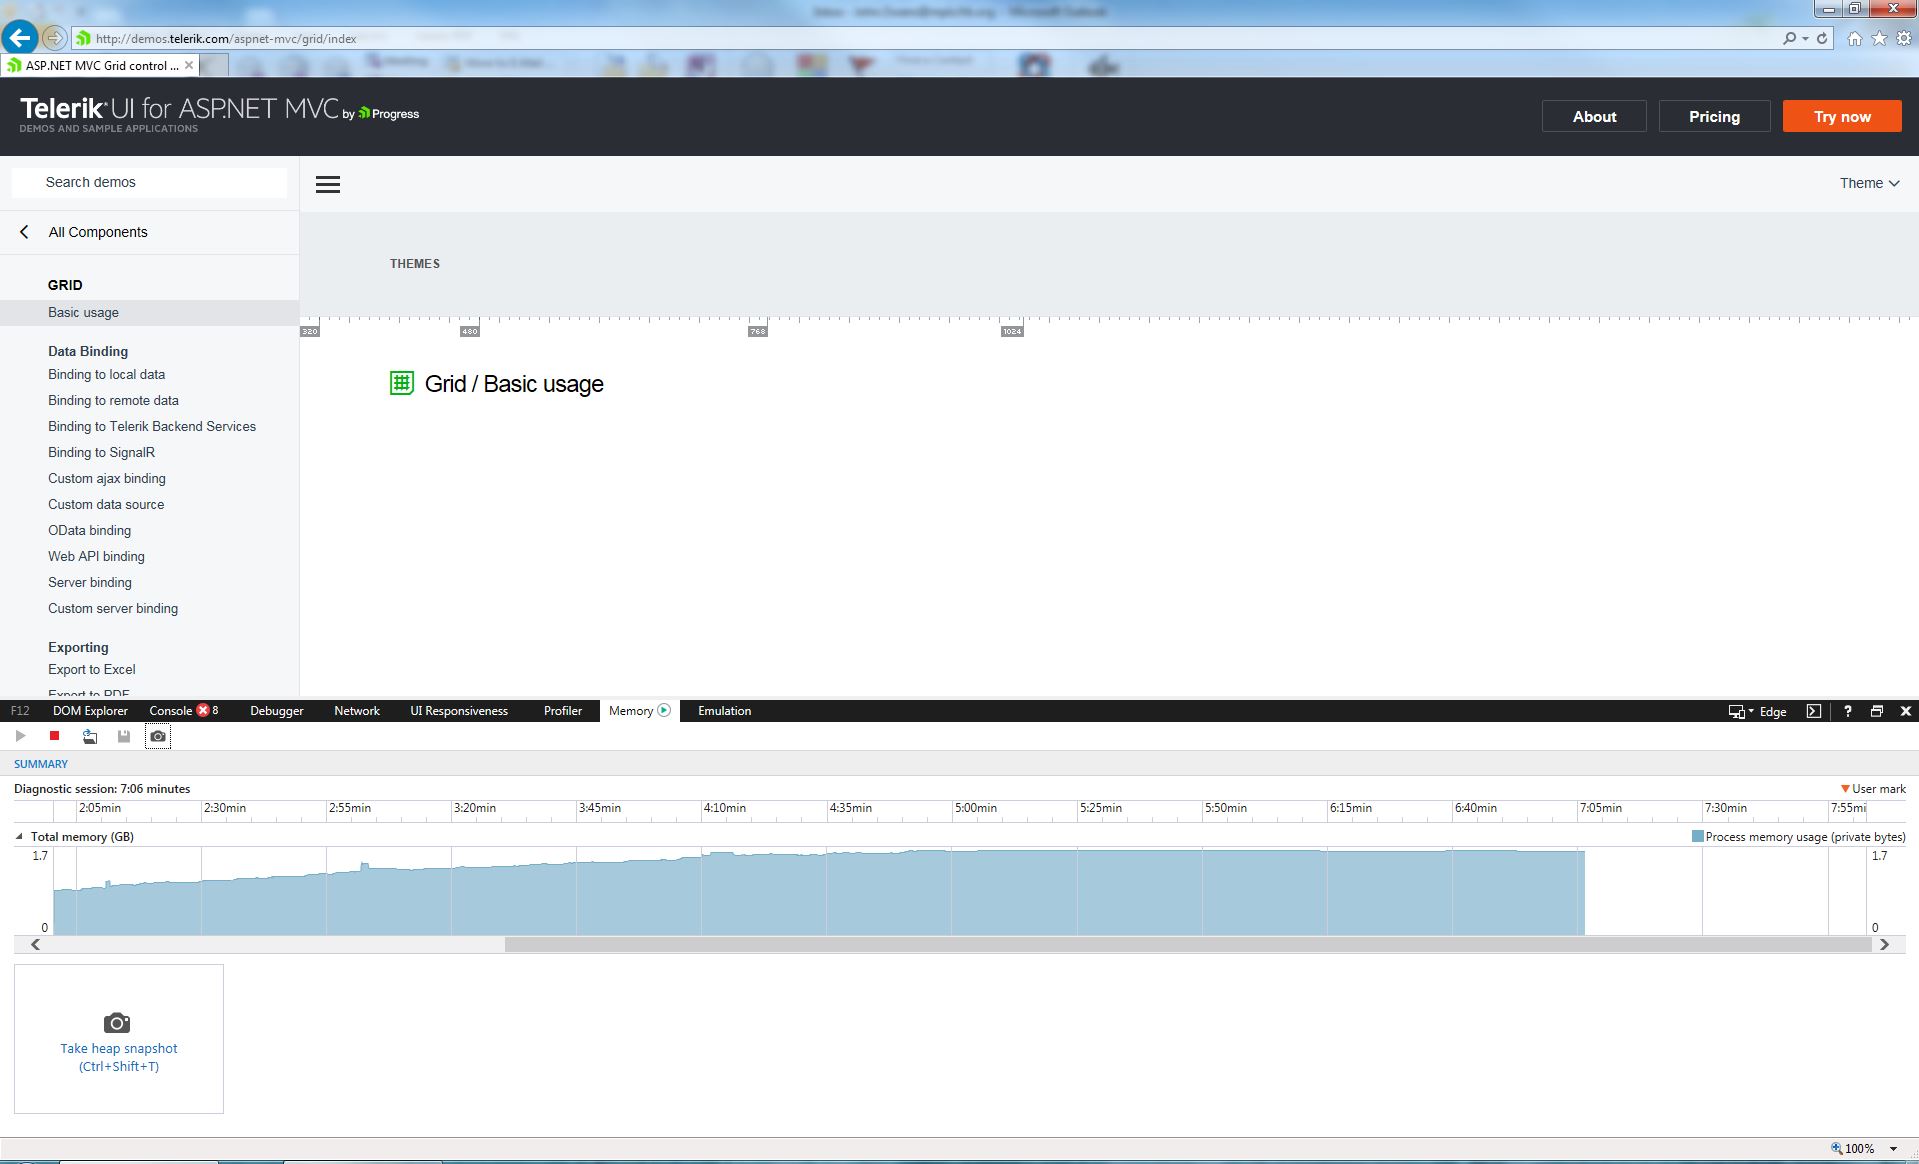The width and height of the screenshot is (1919, 1164).
Task: Open Favorites with the star icon
Action: [1880, 38]
